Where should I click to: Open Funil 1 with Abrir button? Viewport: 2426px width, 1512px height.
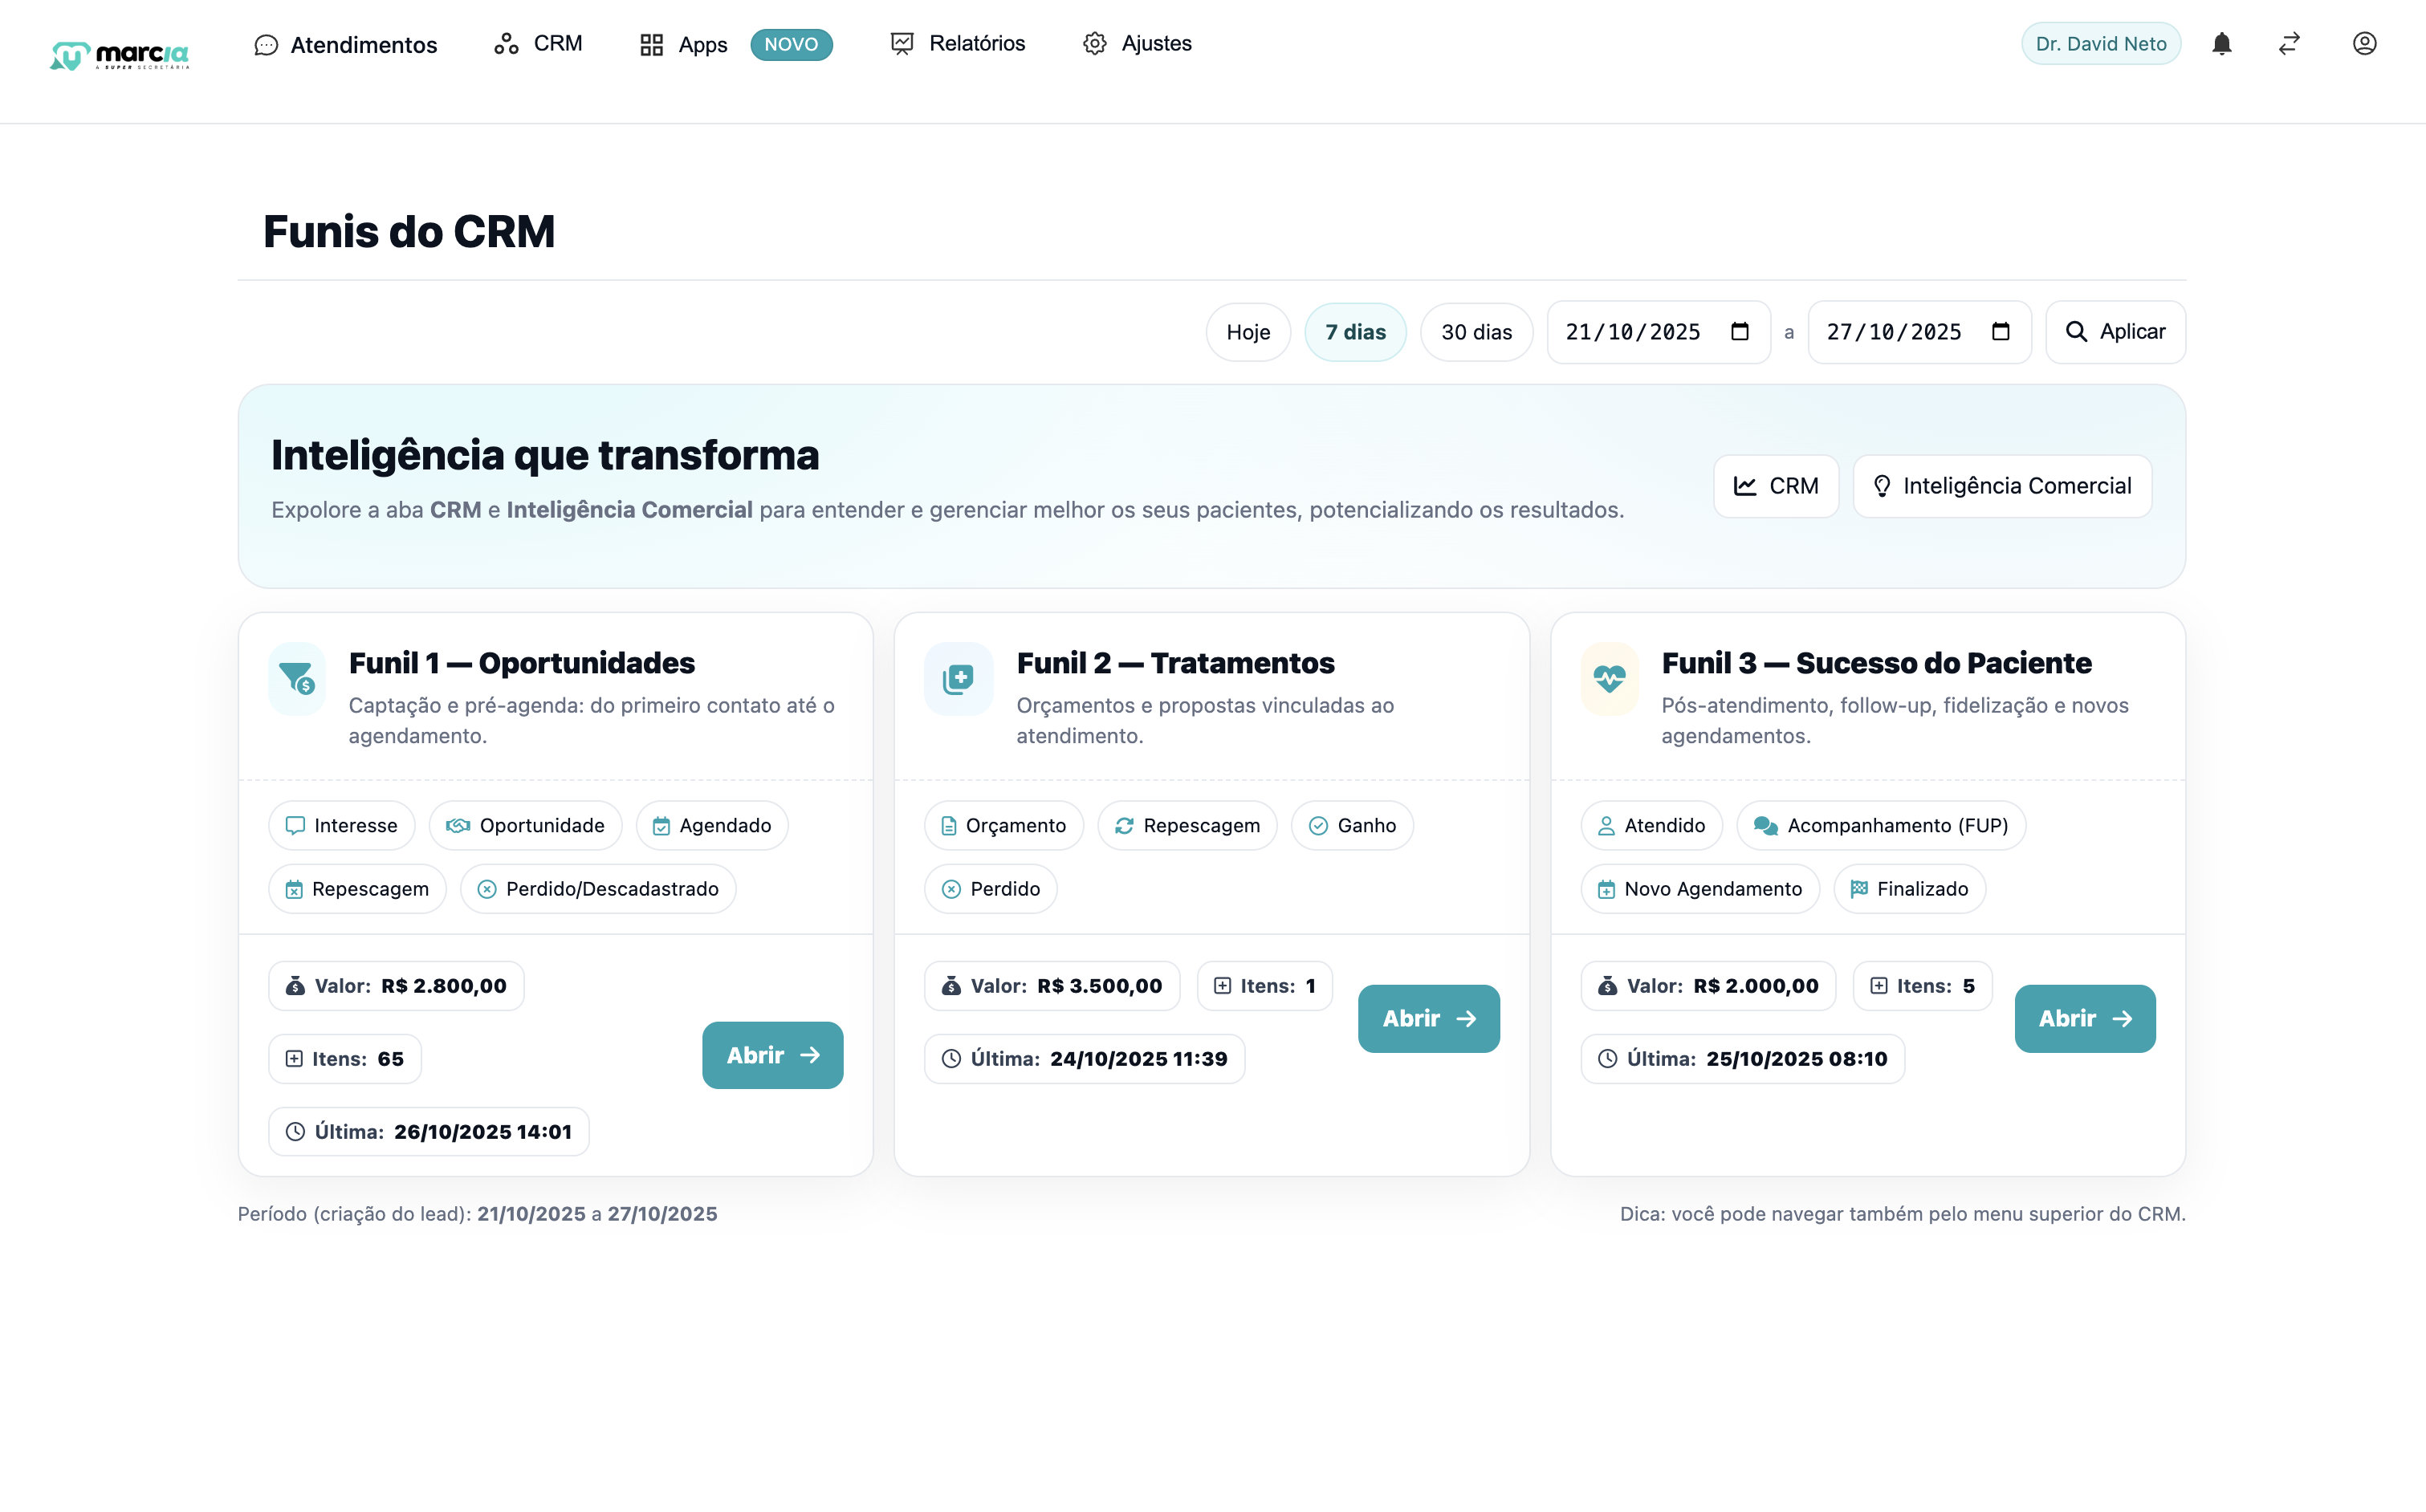point(772,1055)
